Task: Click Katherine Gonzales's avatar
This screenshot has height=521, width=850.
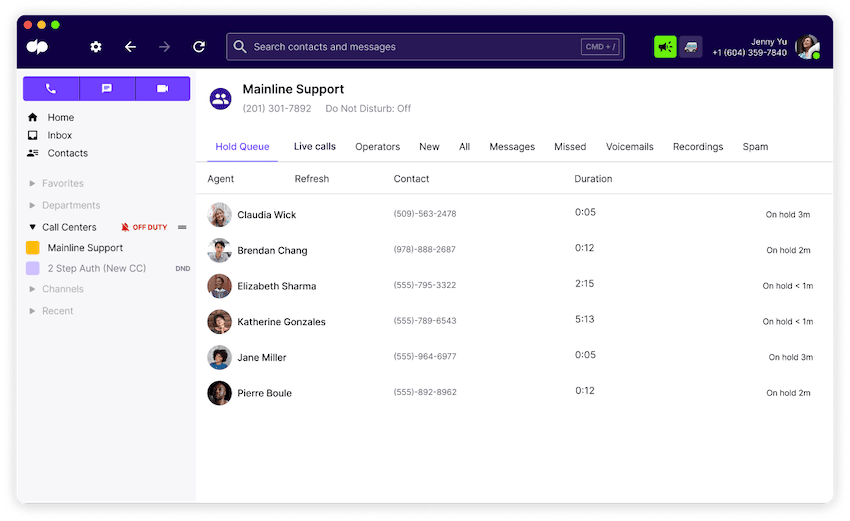Action: (x=220, y=322)
